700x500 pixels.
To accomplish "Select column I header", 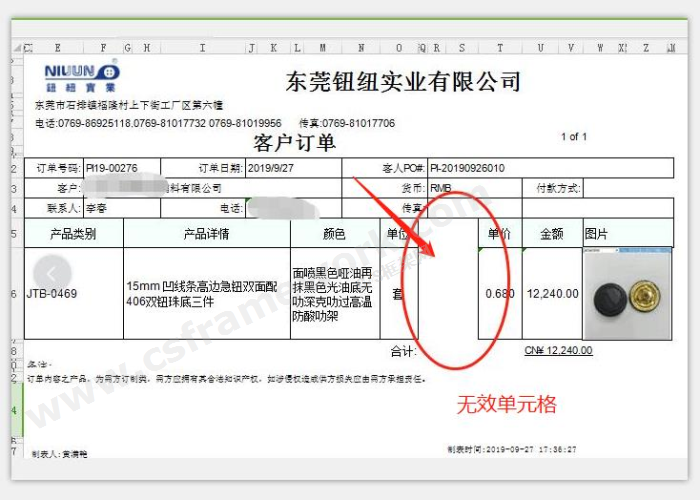I will point(203,47).
